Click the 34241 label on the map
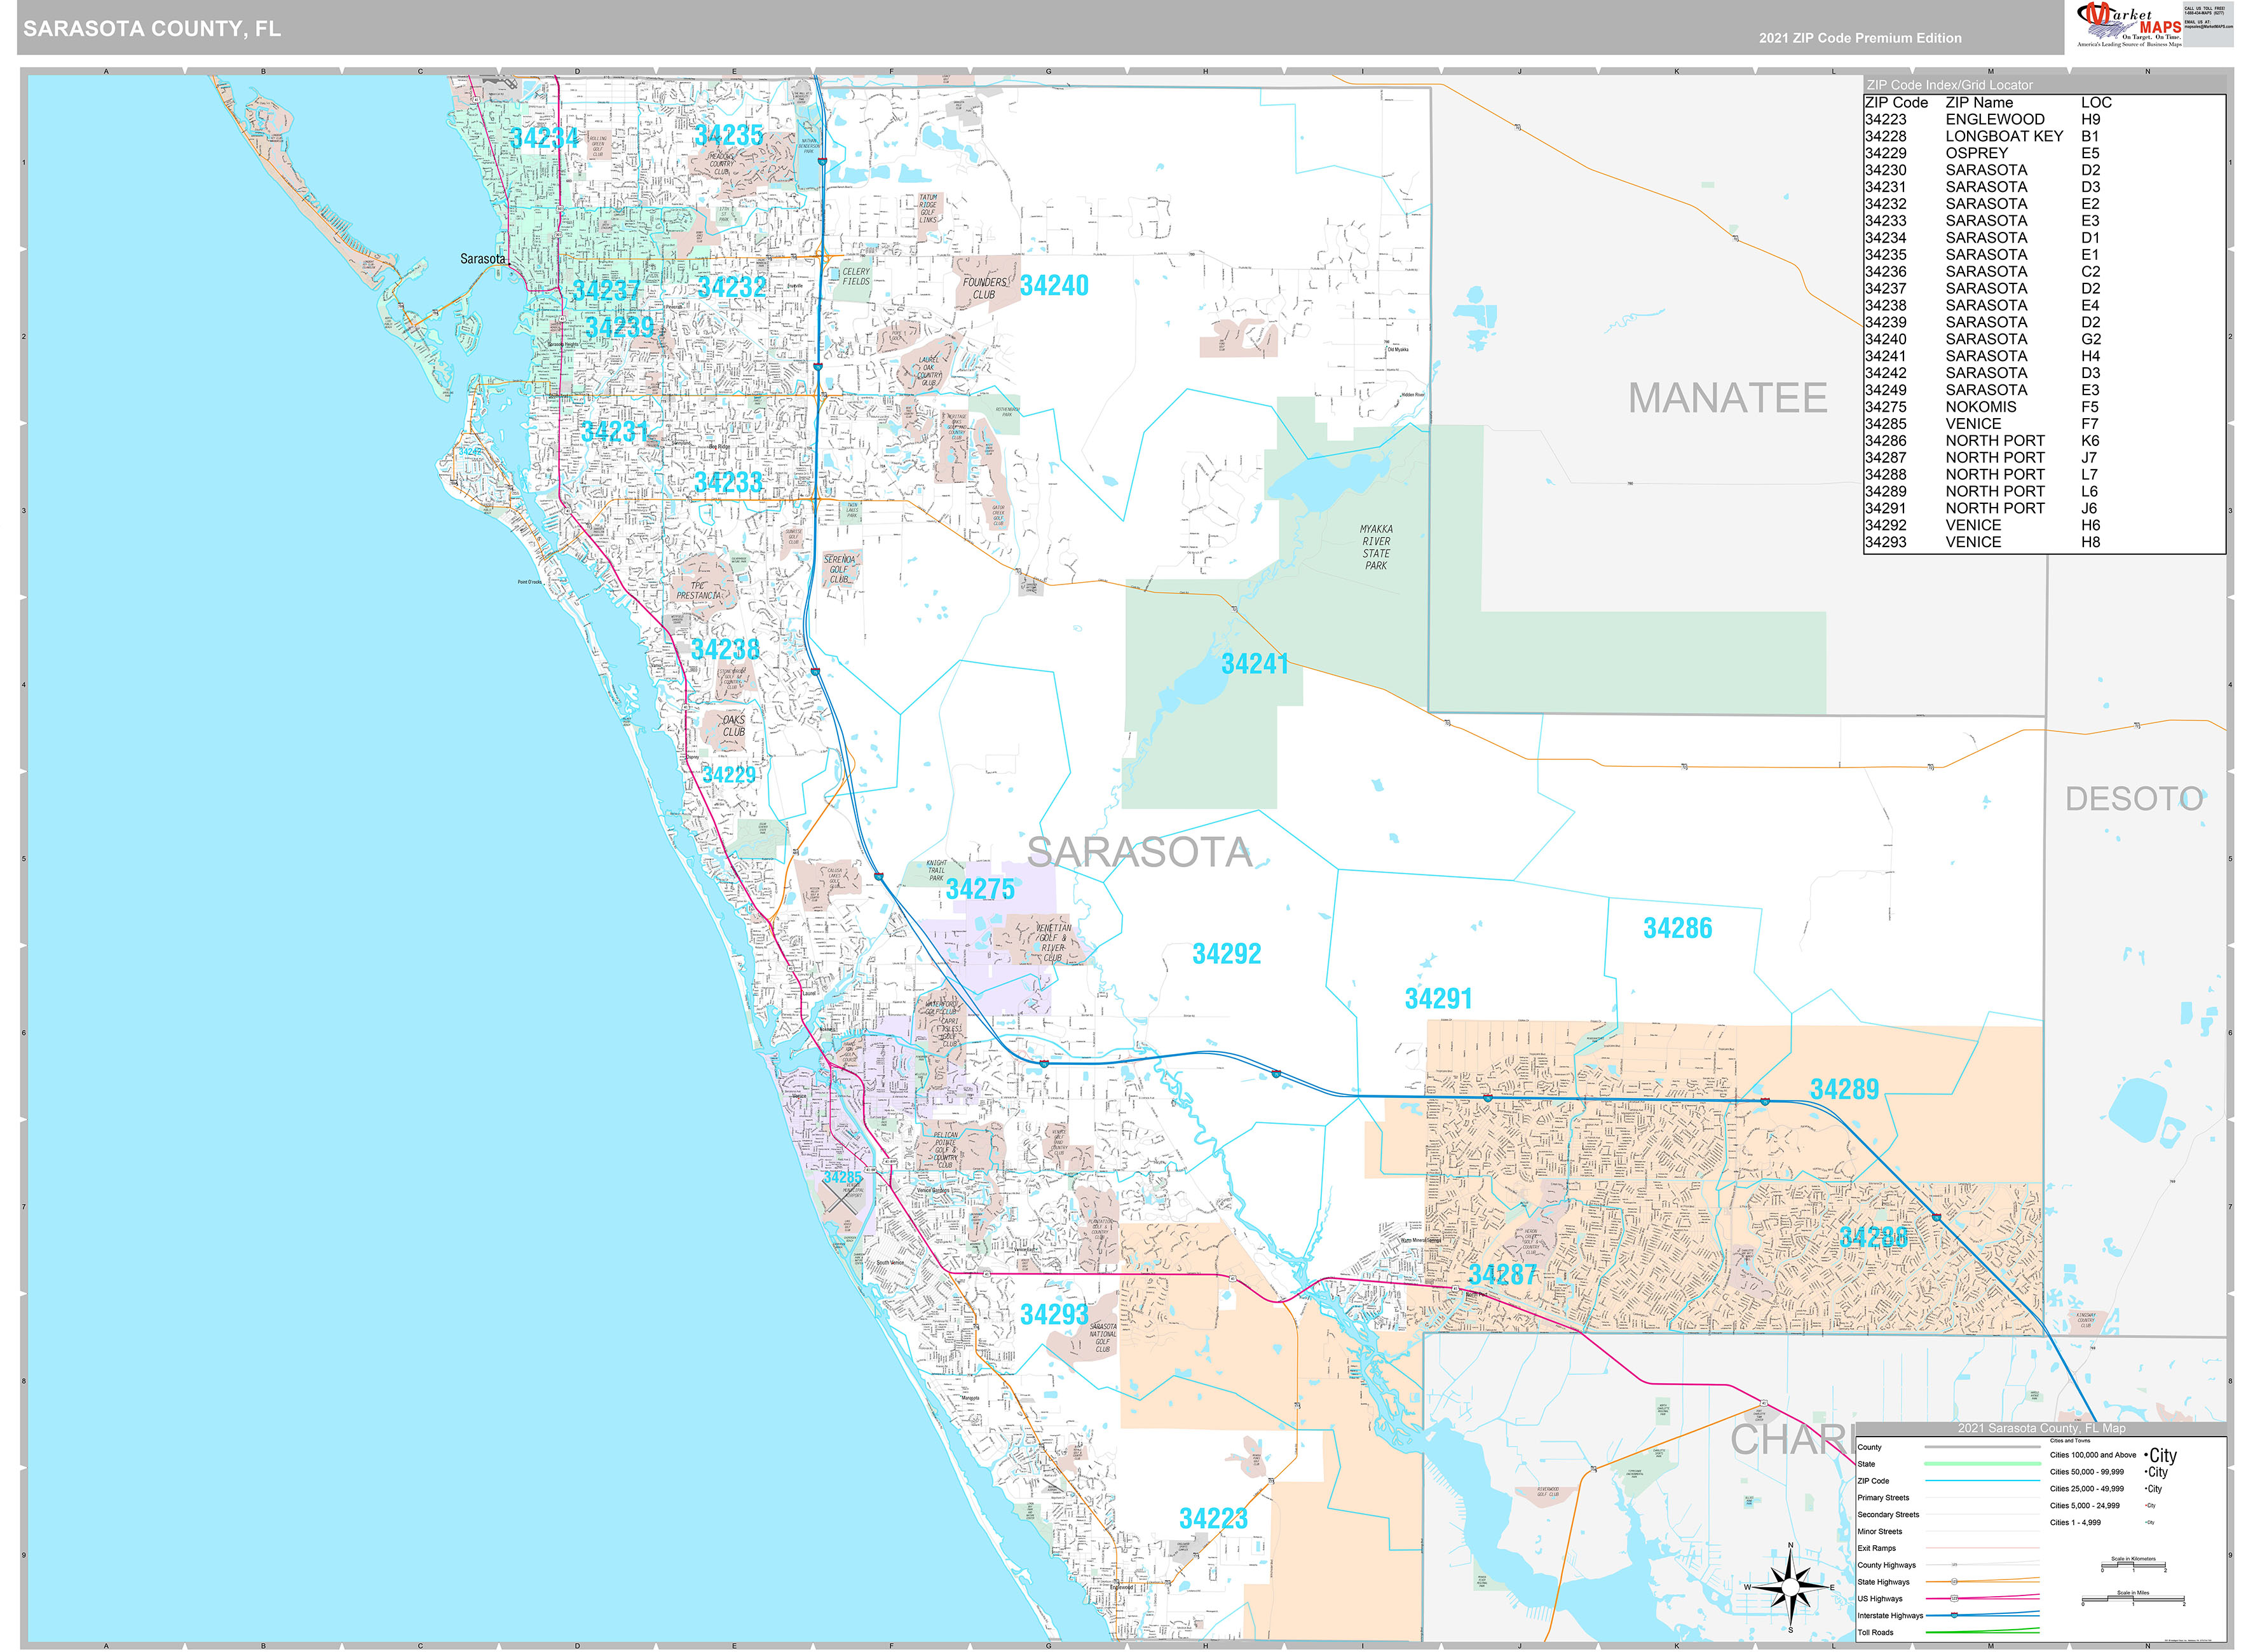The width and height of the screenshot is (2253, 1652). click(1255, 664)
